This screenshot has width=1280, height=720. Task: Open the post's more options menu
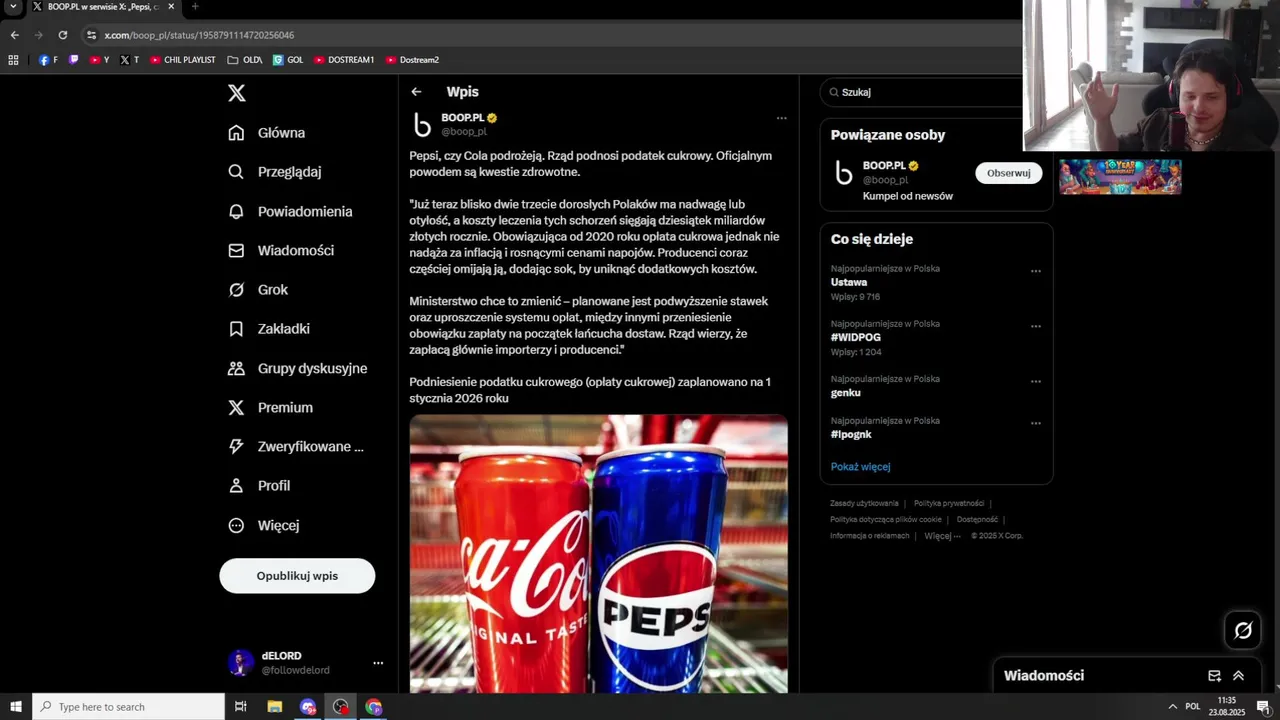(781, 118)
